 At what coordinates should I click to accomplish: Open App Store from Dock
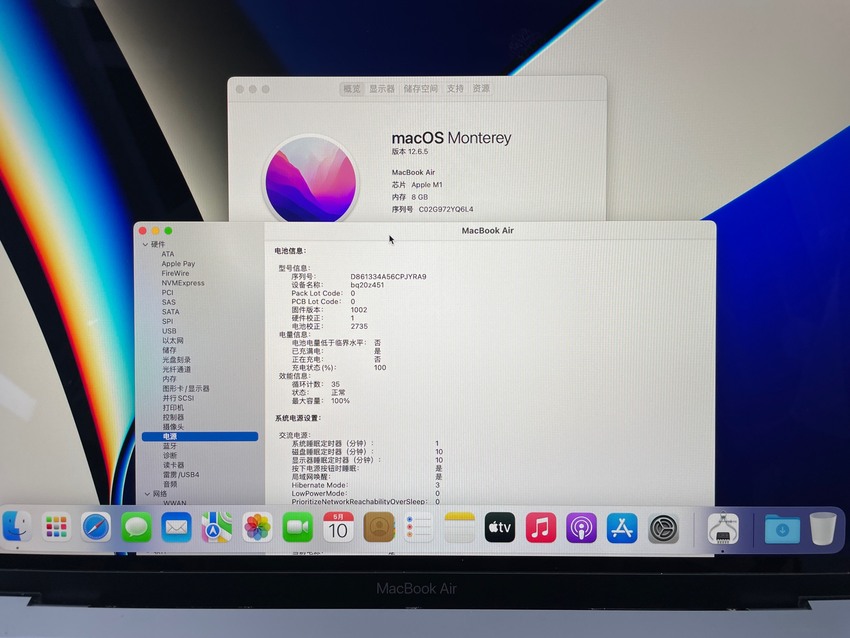[622, 527]
